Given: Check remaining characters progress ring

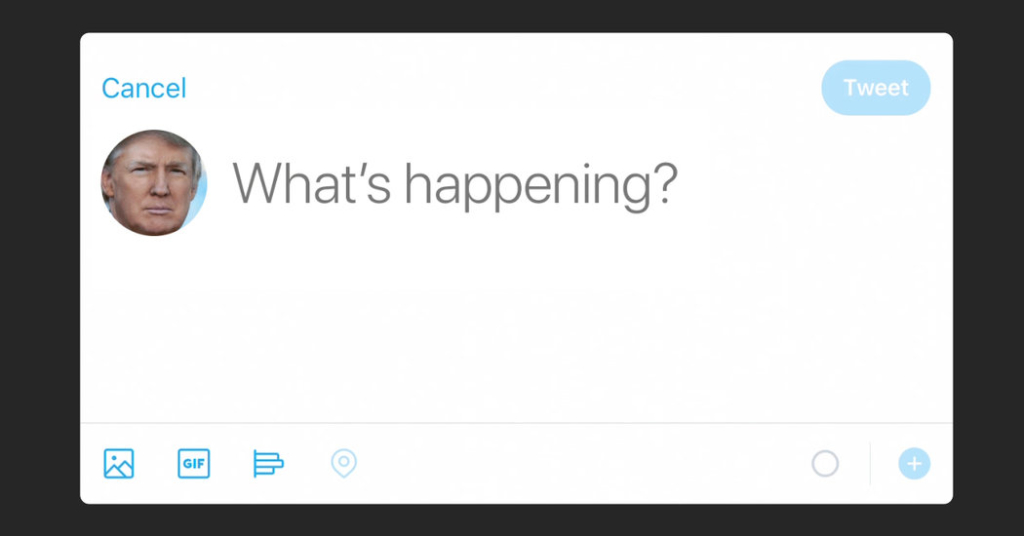Looking at the screenshot, I should (825, 464).
